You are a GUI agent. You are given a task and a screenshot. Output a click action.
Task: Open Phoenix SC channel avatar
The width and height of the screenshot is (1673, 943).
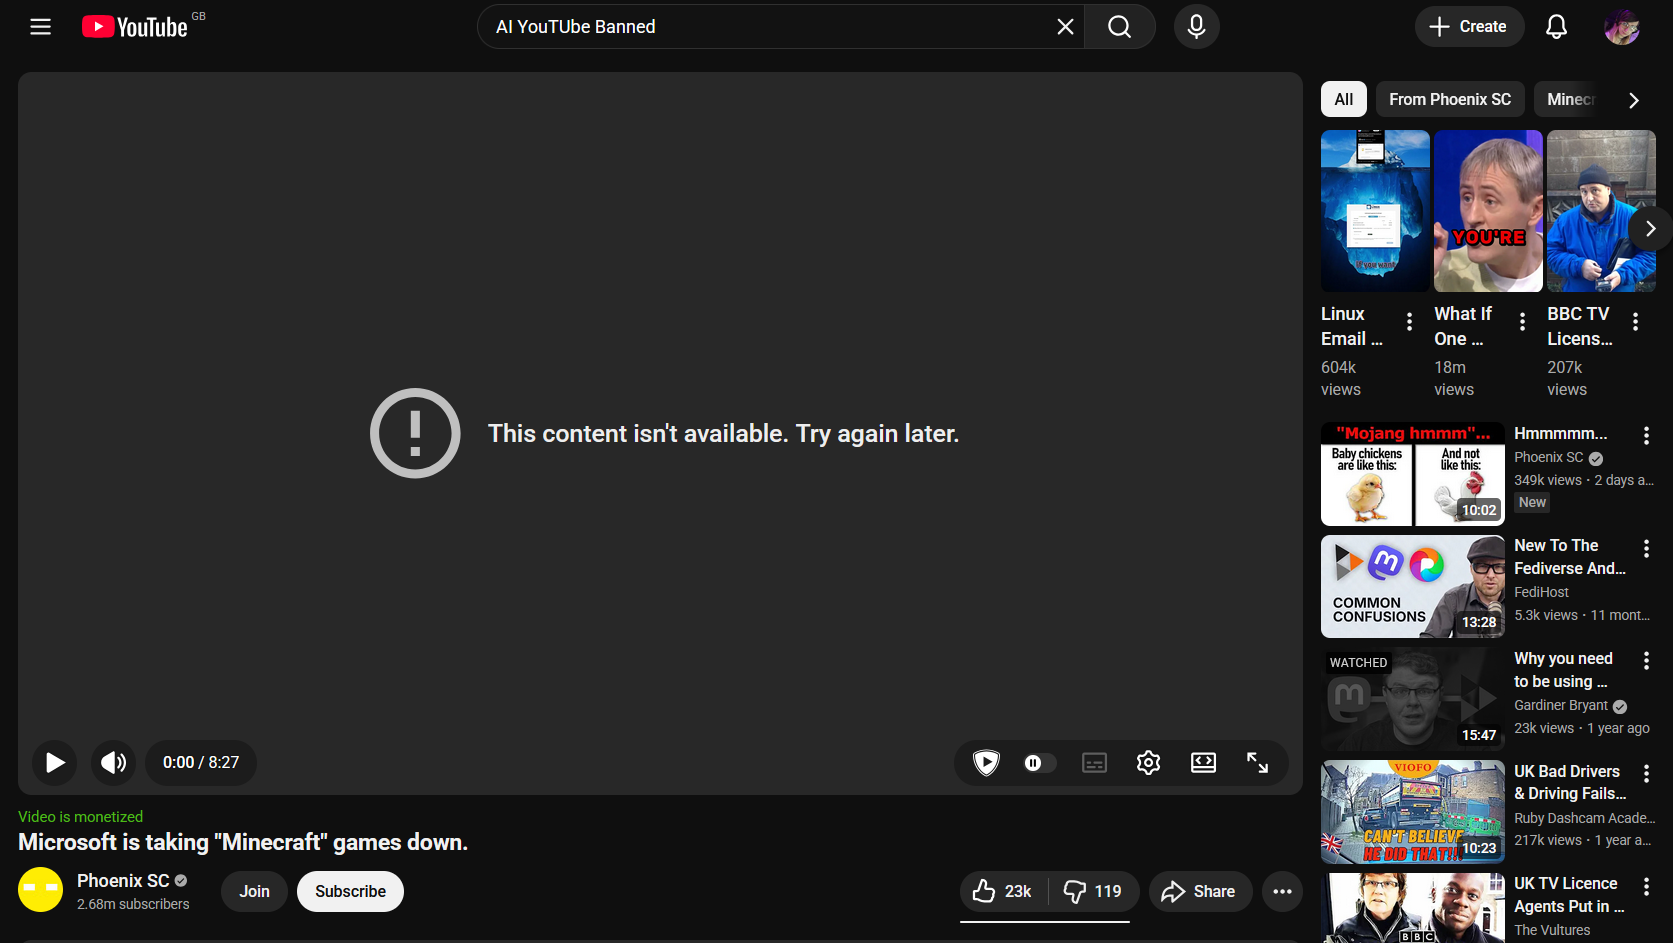41,890
